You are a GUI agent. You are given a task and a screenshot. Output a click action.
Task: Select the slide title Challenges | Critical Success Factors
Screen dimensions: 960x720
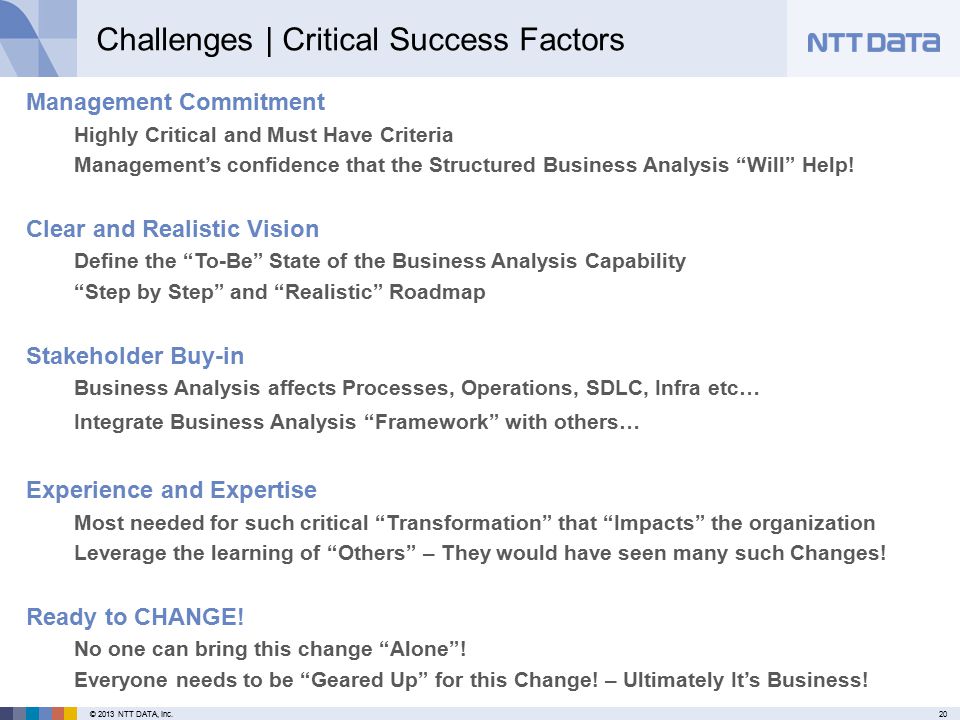click(360, 40)
